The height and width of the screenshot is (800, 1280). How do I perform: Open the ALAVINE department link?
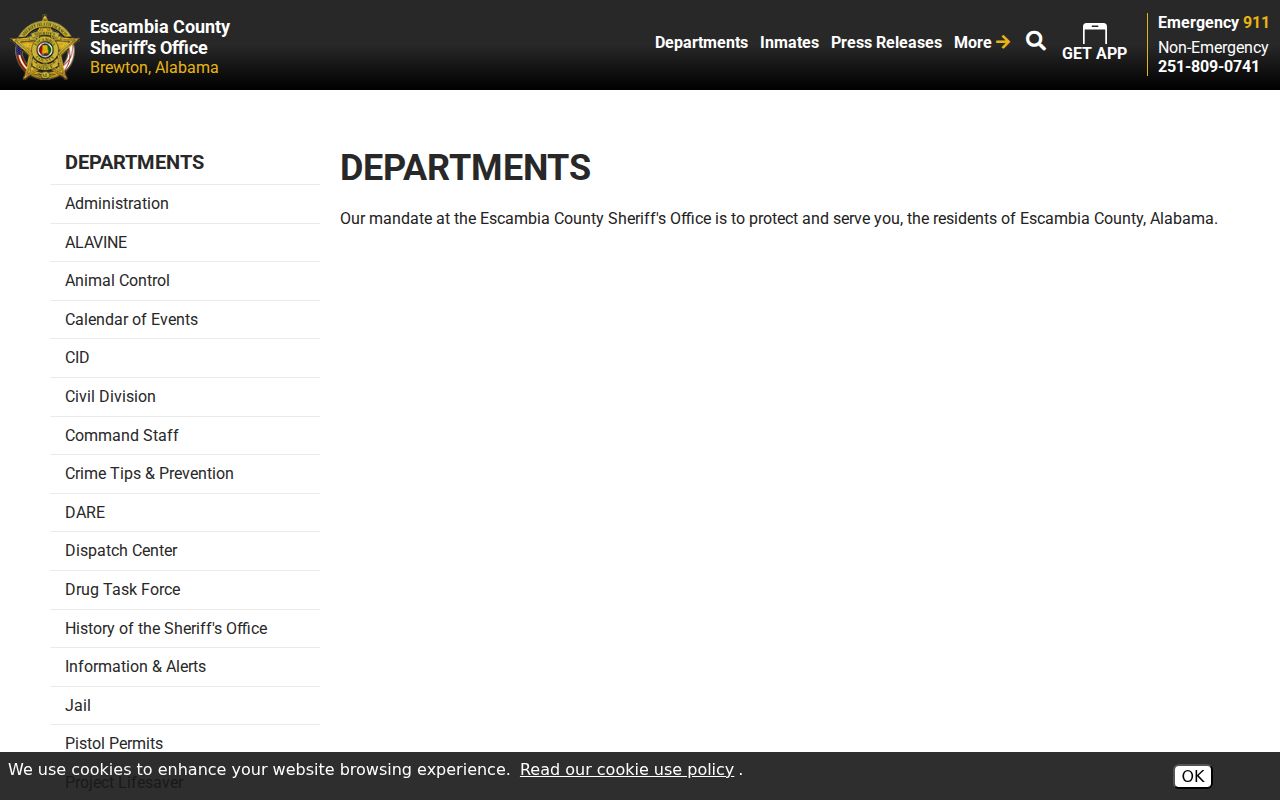(x=185, y=243)
